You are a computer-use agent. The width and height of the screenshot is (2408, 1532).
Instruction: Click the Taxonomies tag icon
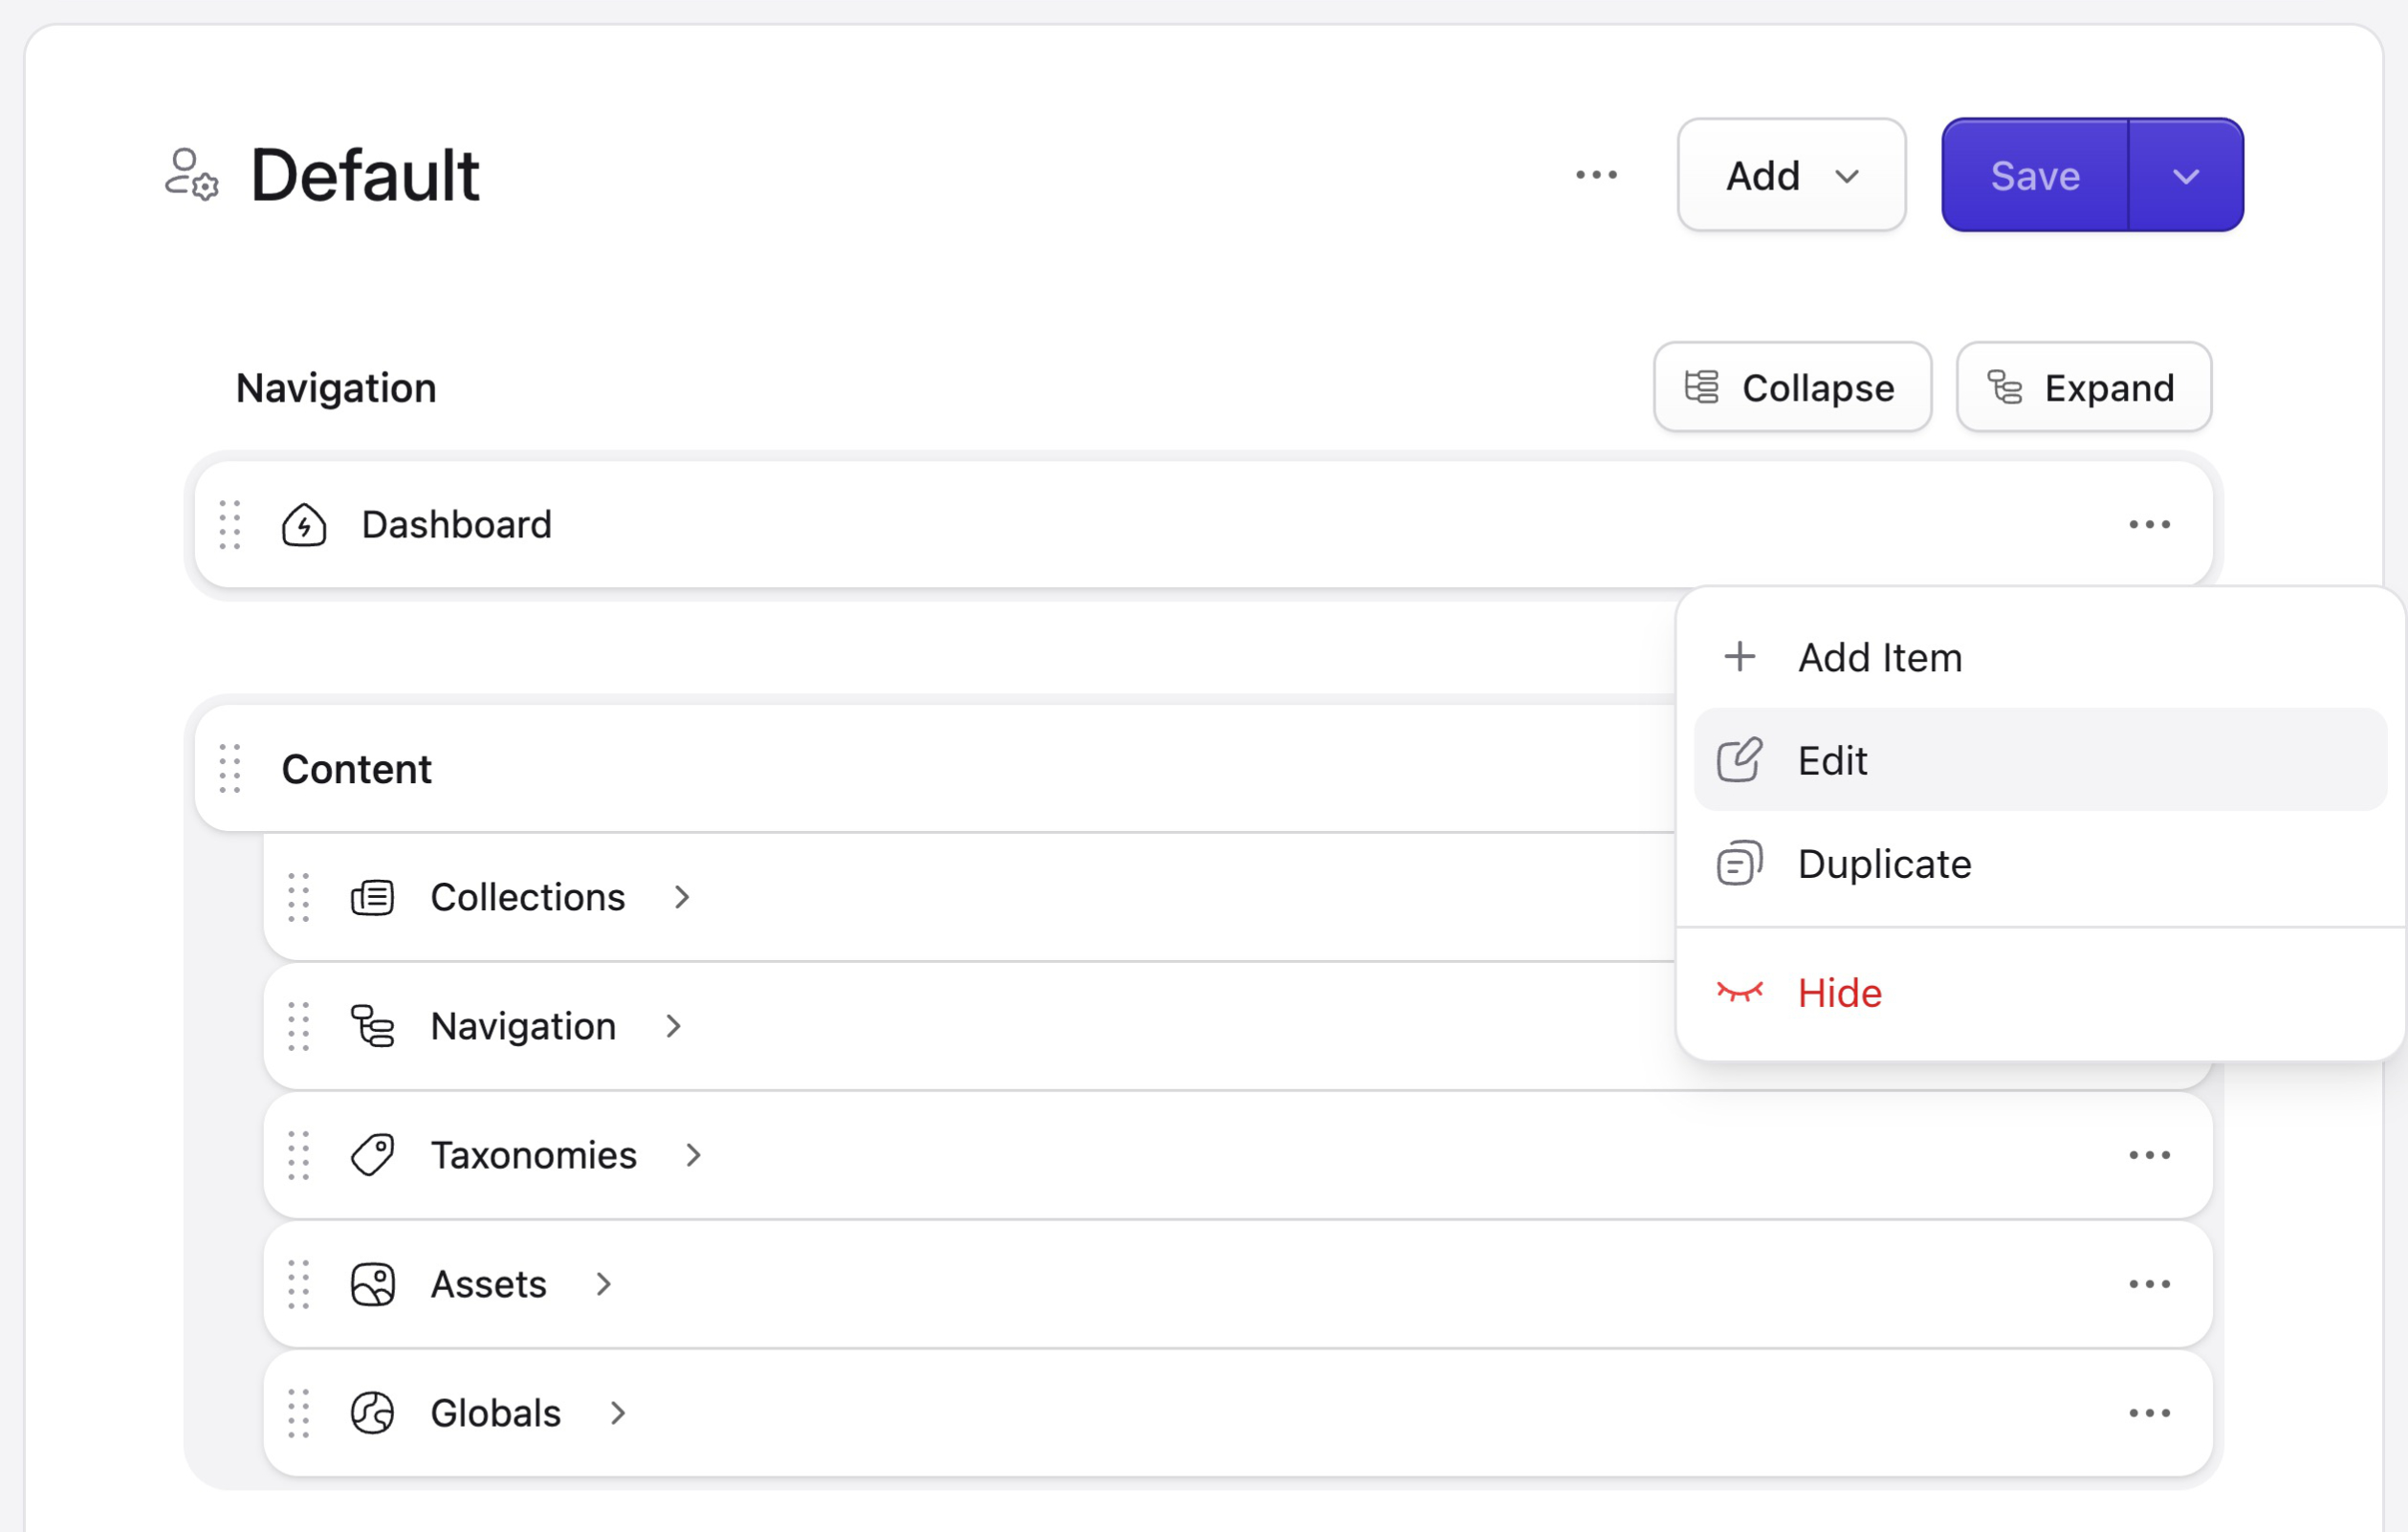pyautogui.click(x=372, y=1155)
